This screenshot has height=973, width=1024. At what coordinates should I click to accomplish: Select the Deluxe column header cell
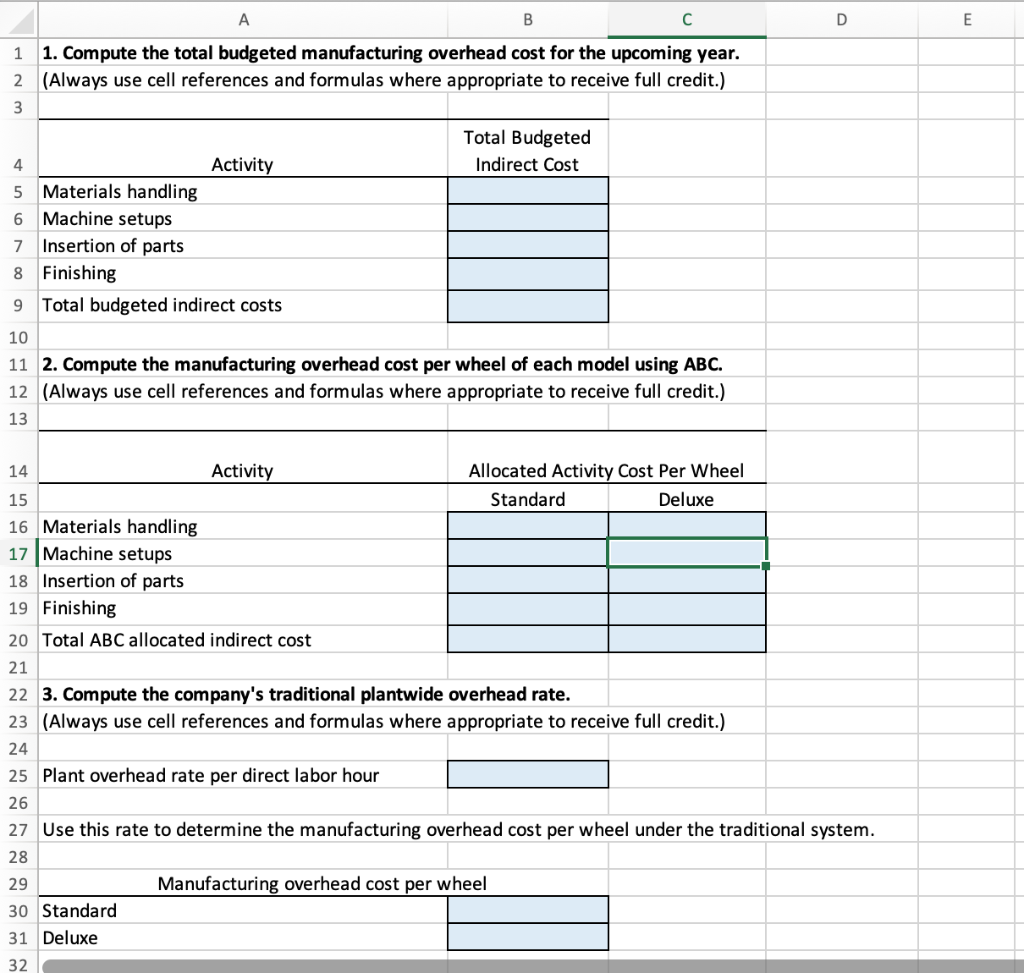click(686, 499)
